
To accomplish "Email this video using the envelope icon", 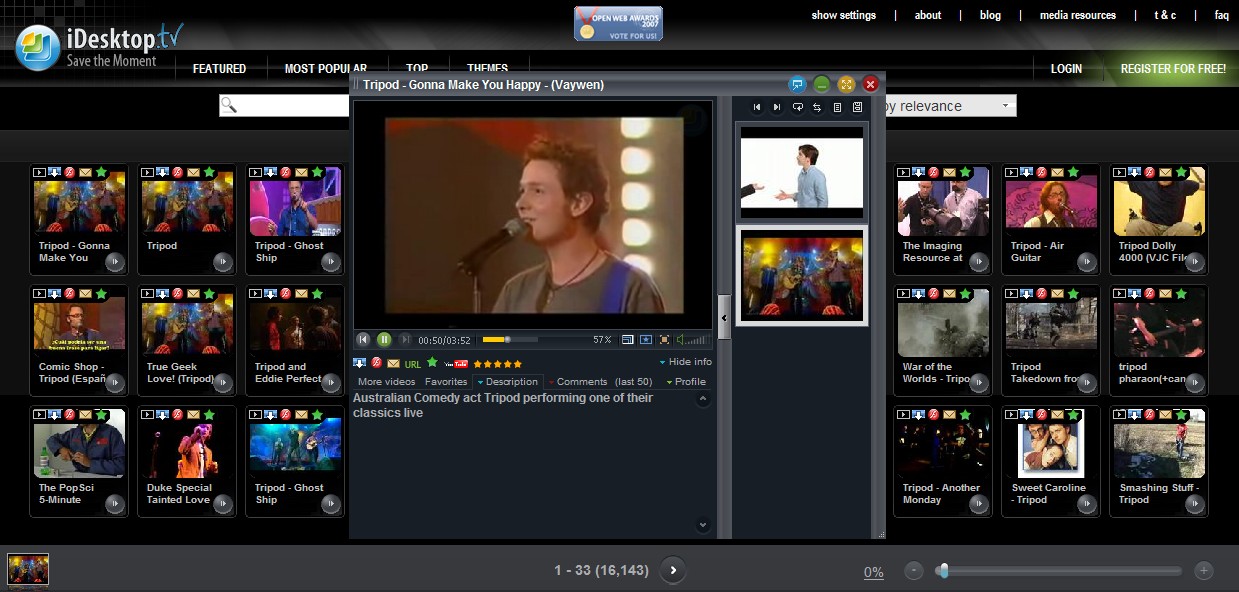I will [x=393, y=363].
